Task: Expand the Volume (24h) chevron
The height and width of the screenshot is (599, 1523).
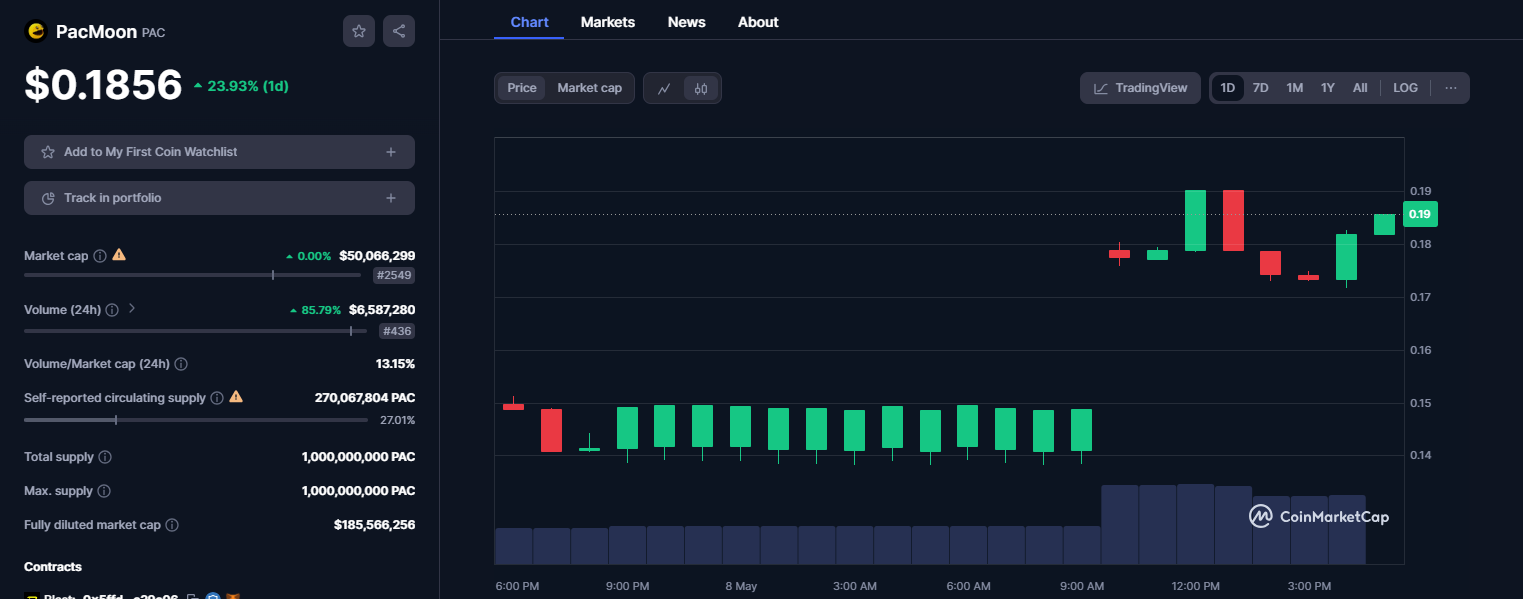Action: click(x=131, y=309)
